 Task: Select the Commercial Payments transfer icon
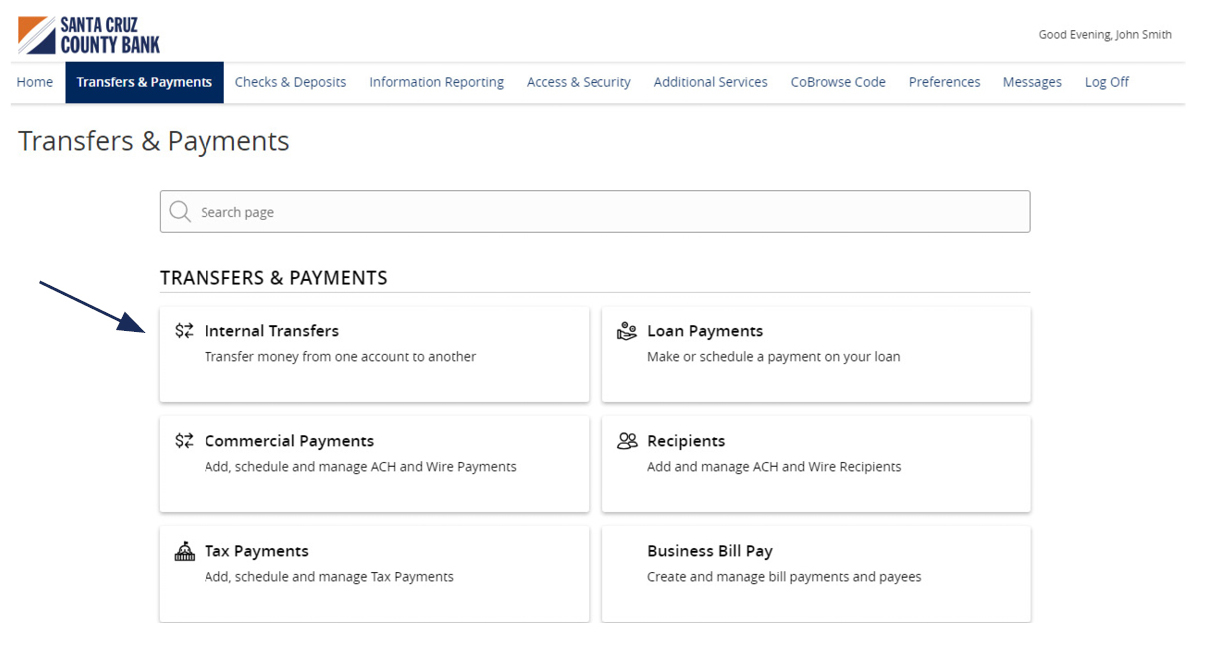[x=185, y=439]
